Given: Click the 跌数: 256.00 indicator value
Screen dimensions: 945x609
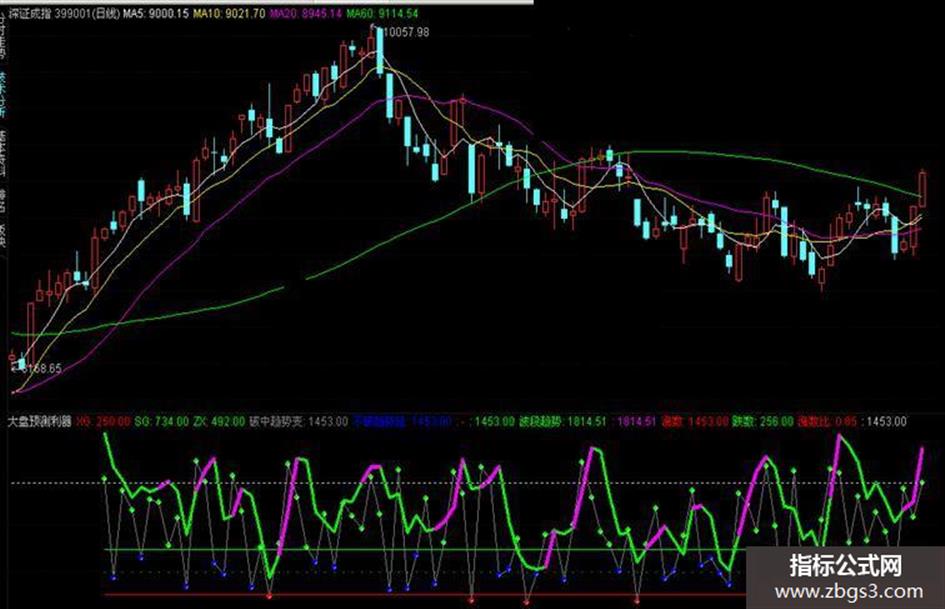Looking at the screenshot, I should 762,421.
